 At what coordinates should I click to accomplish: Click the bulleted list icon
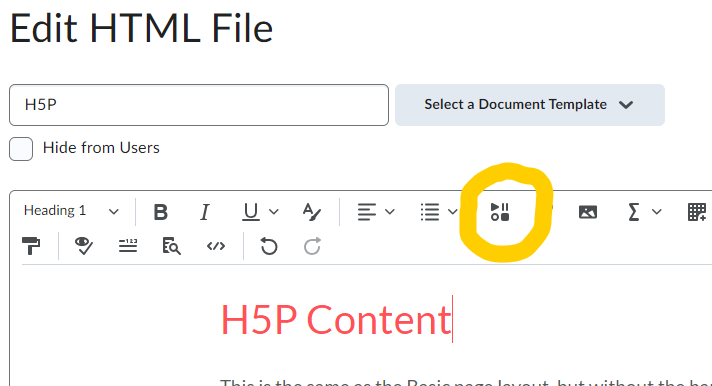tap(430, 212)
